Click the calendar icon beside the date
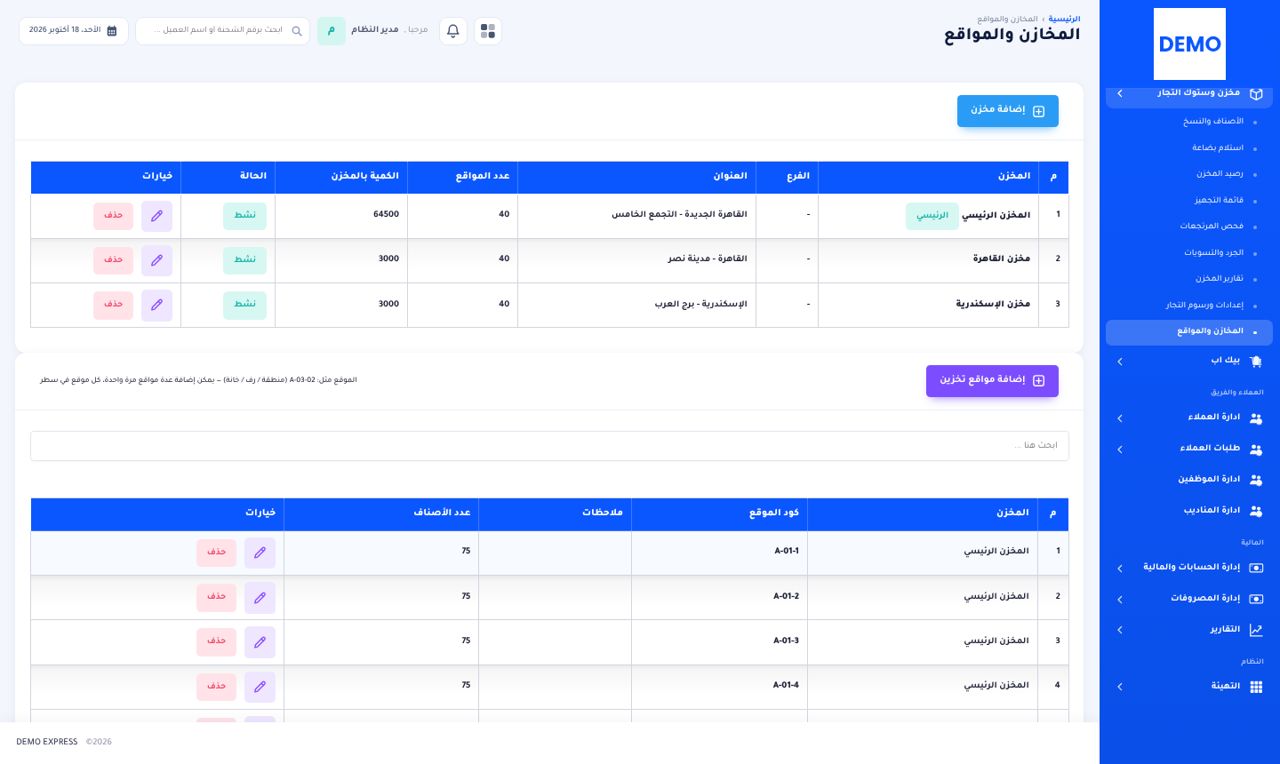This screenshot has height=764, width=1280. 112,31
